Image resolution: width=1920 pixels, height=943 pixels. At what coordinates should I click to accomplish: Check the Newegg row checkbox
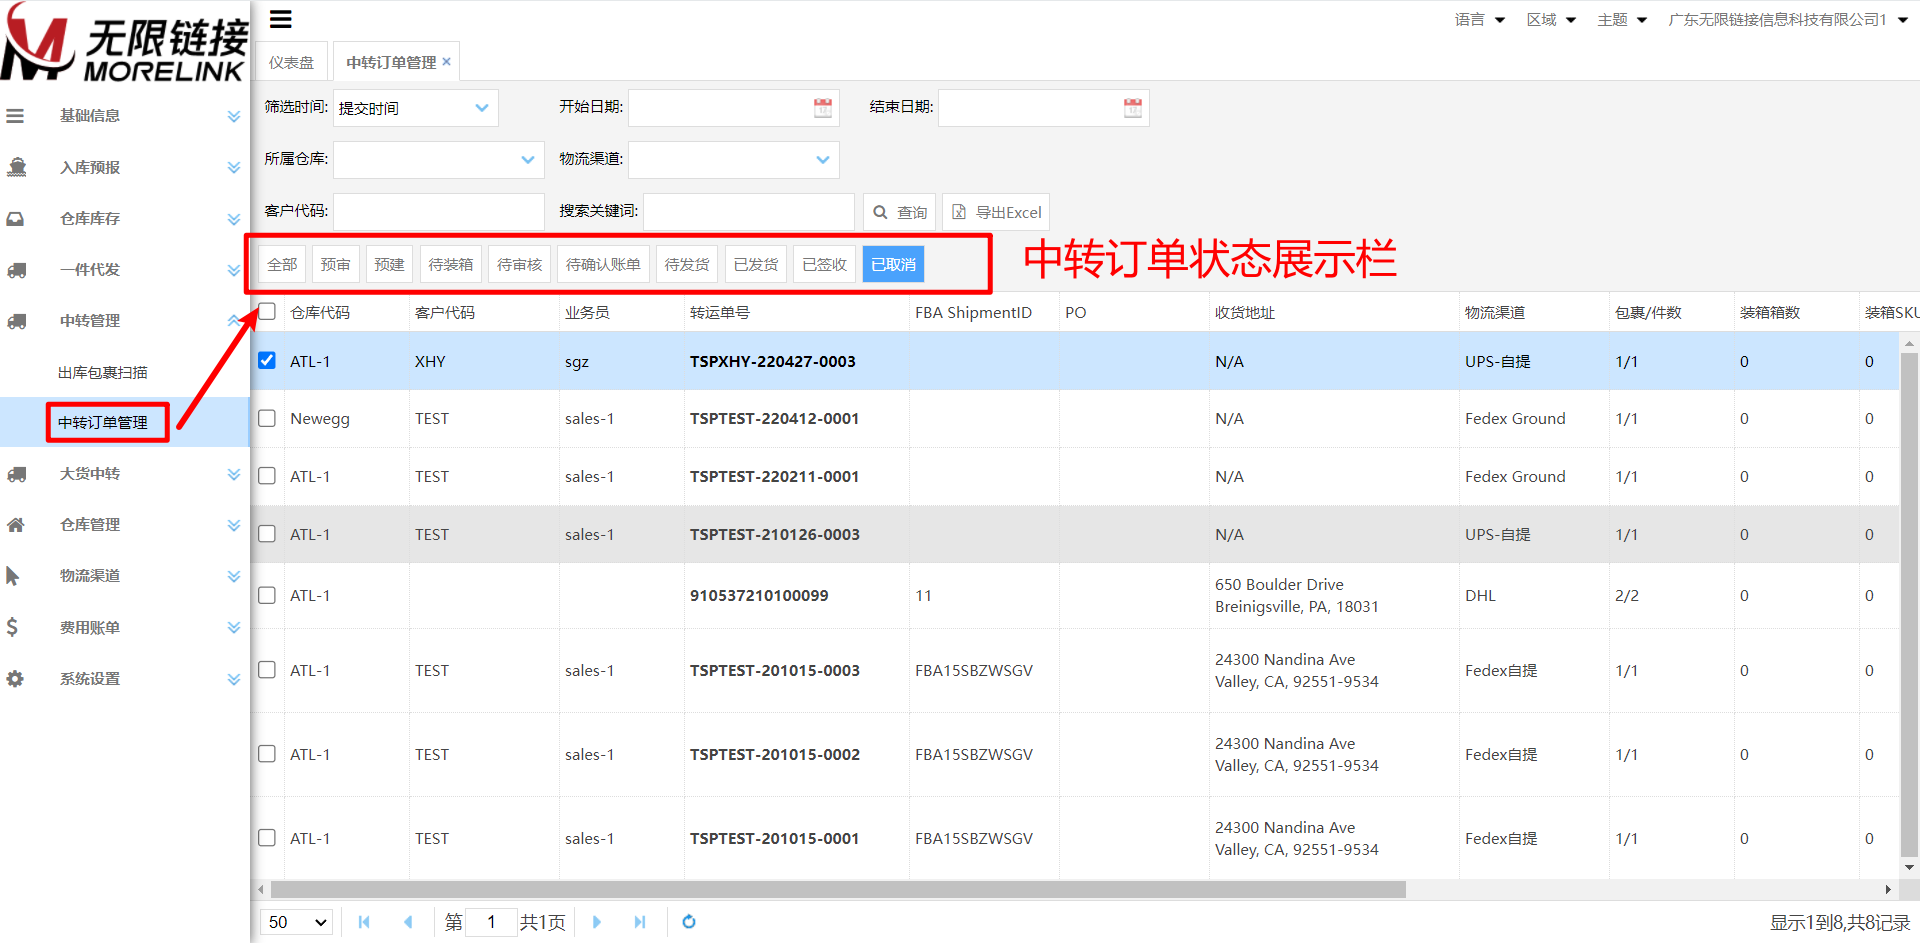pyautogui.click(x=267, y=418)
